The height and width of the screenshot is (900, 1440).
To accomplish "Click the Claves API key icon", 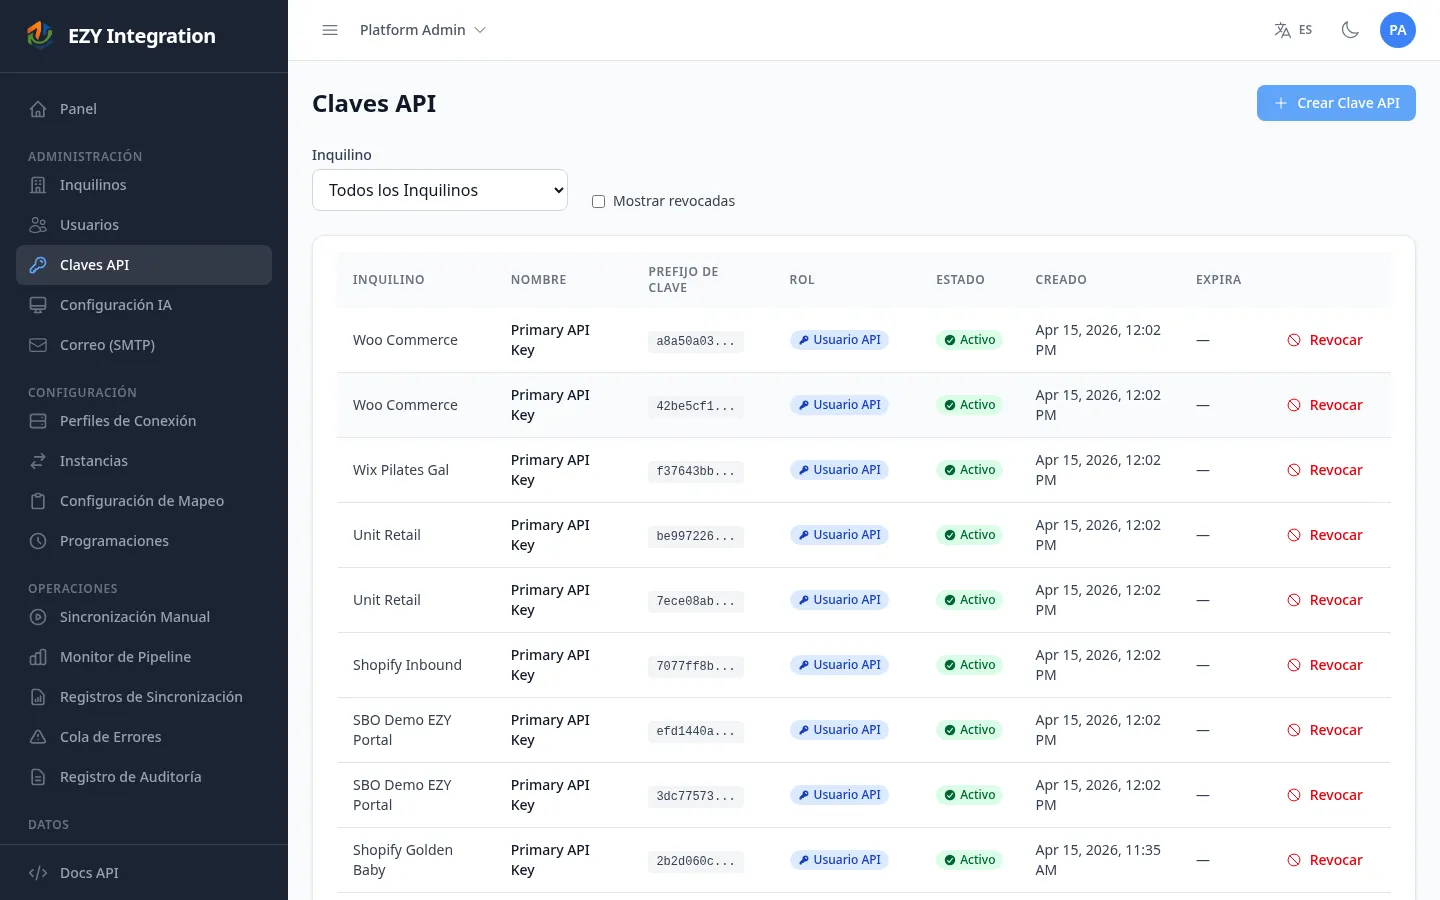I will [38, 265].
